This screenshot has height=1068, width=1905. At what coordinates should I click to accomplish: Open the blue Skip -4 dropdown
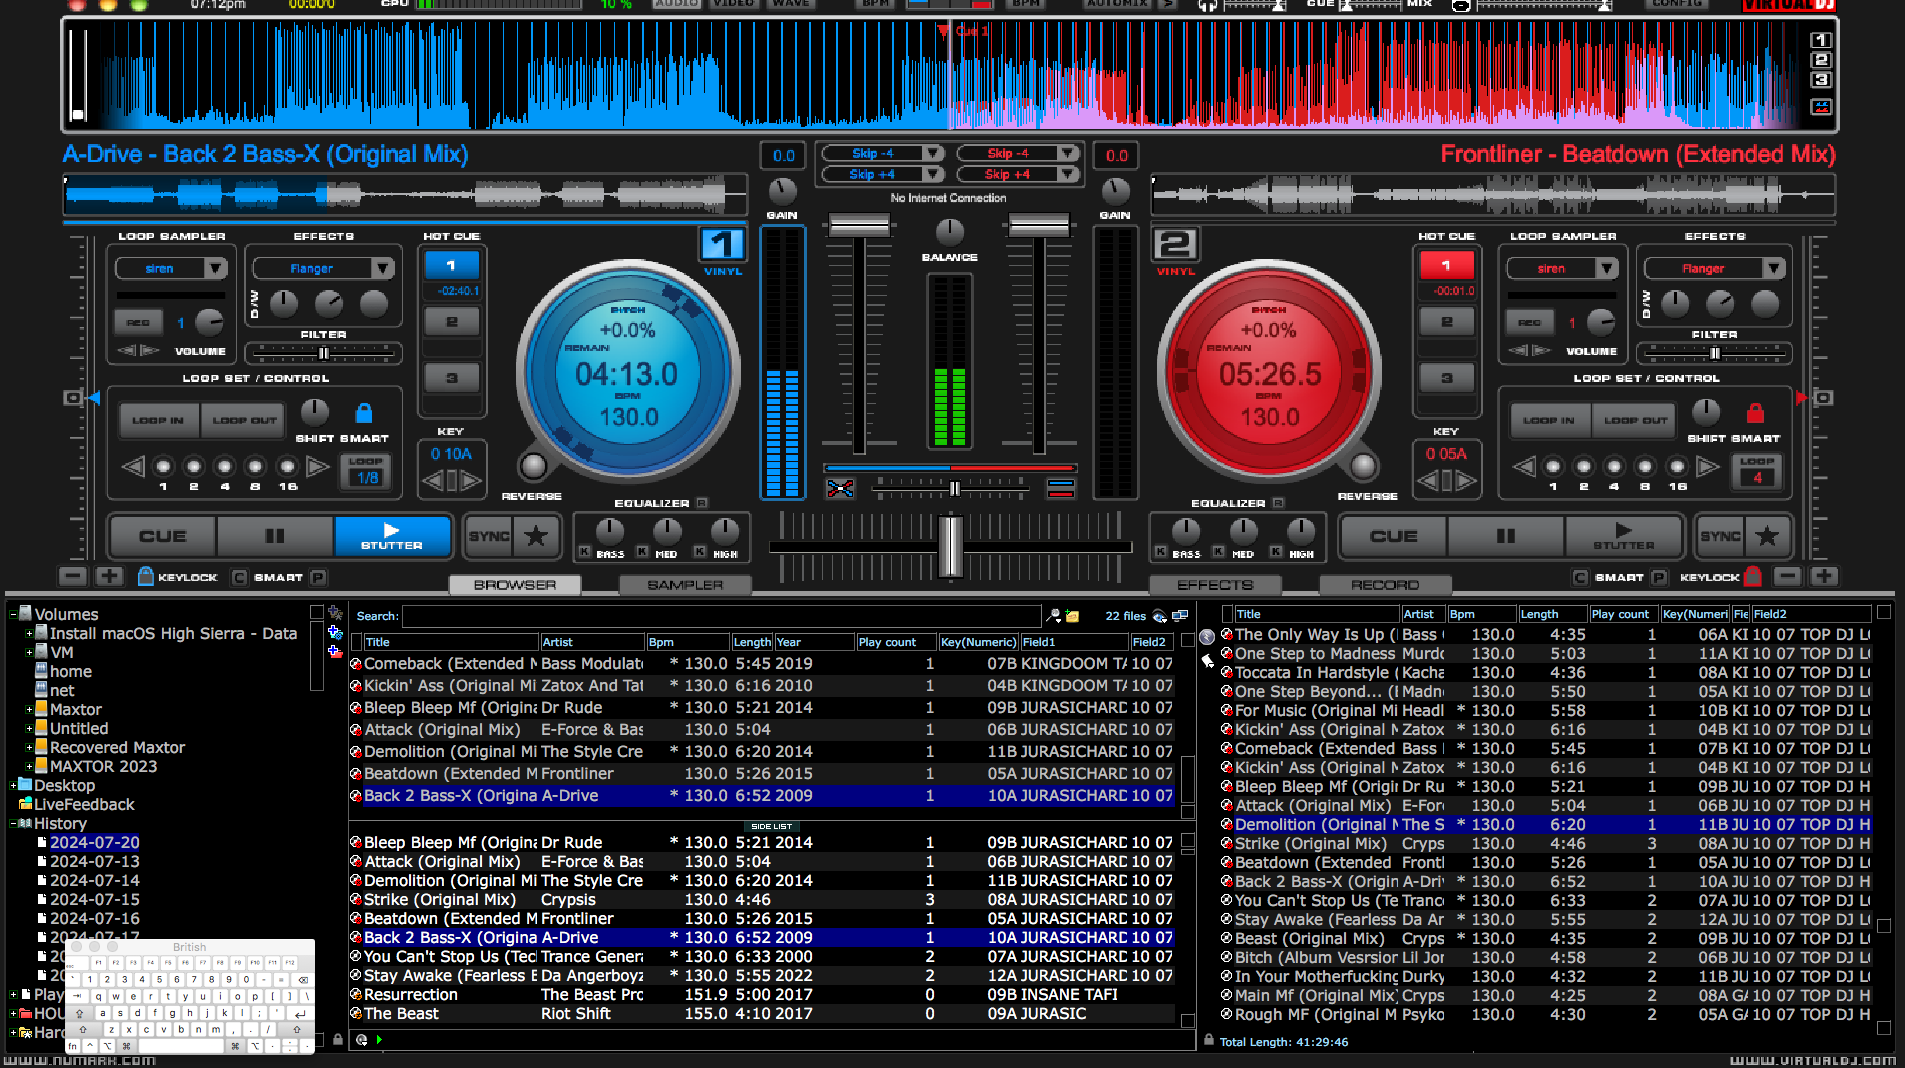(x=932, y=153)
